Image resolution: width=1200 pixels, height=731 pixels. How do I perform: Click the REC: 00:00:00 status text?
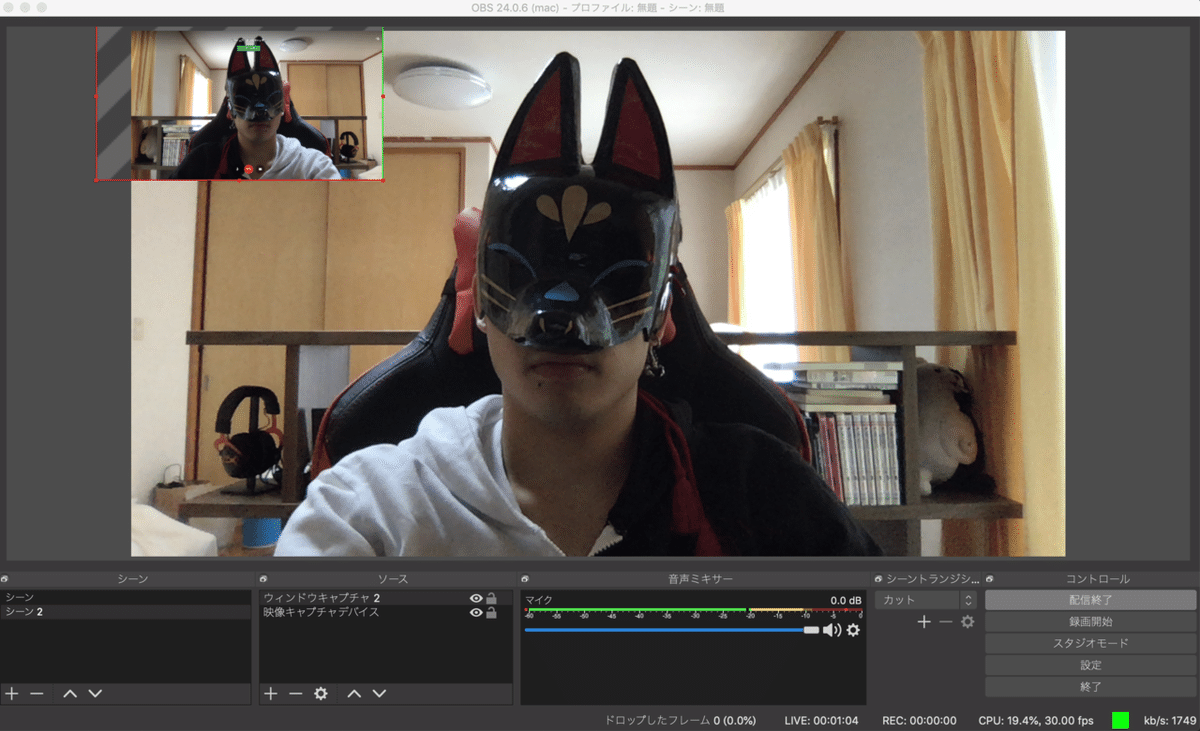(919, 720)
